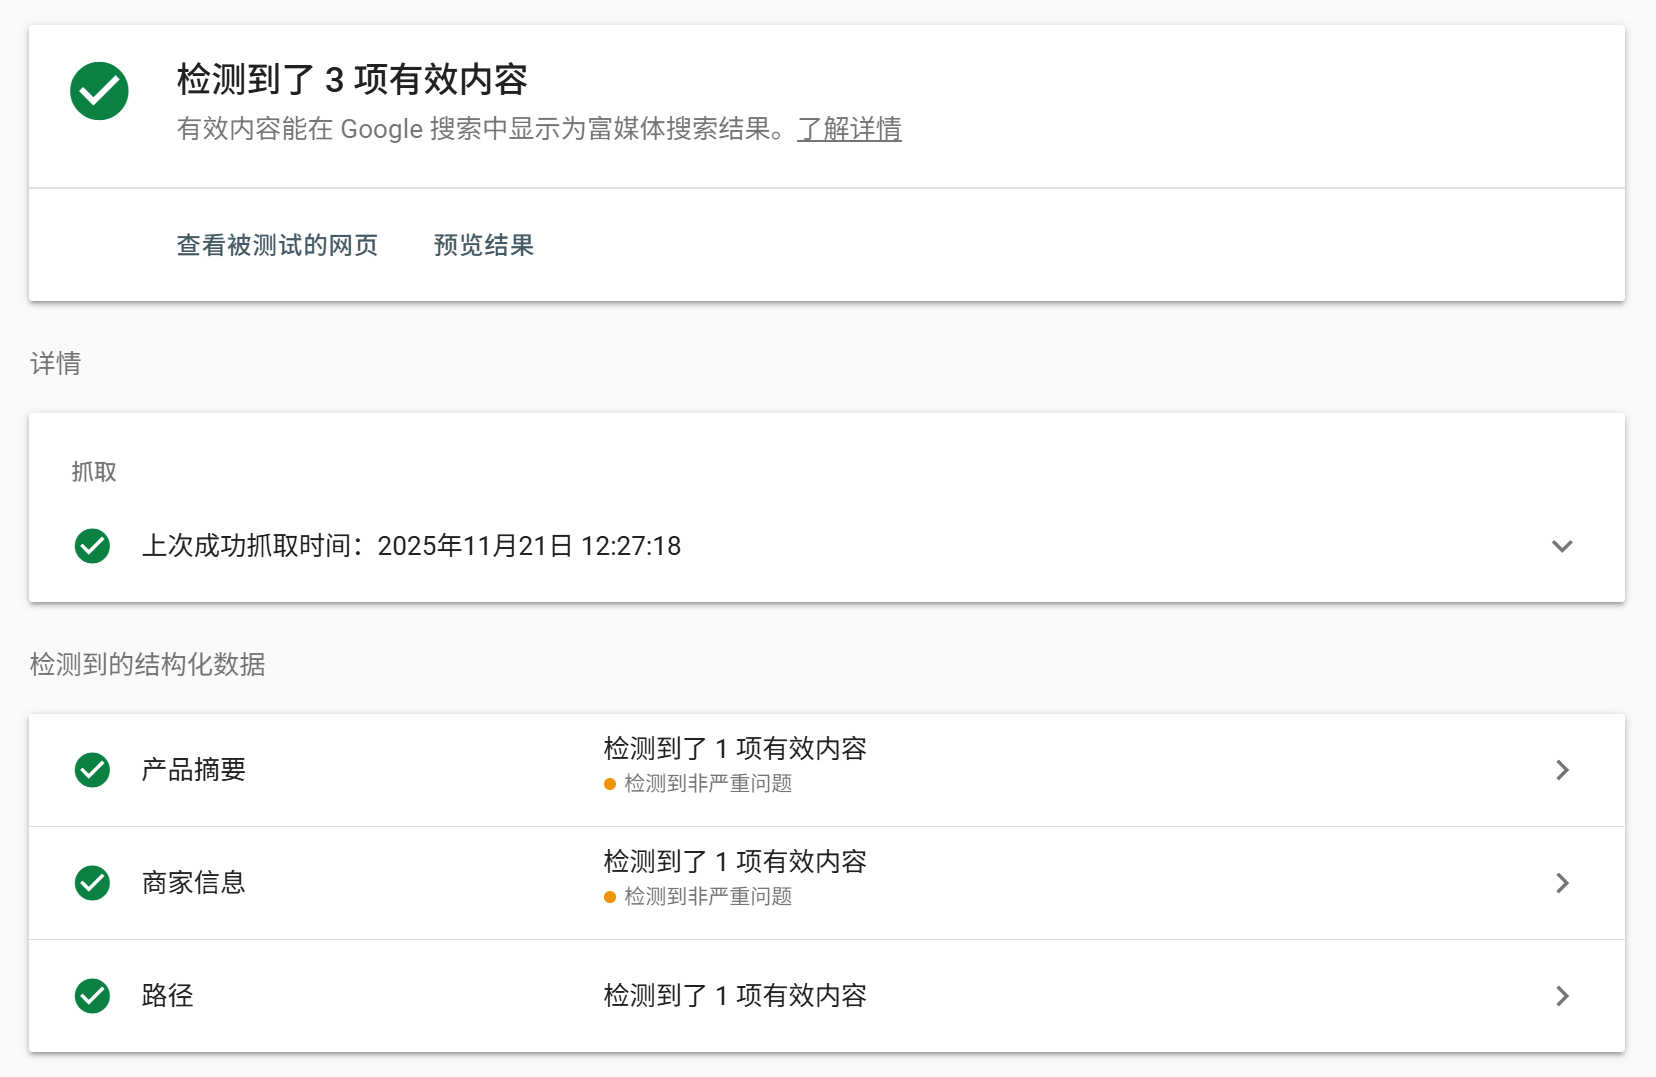The height and width of the screenshot is (1077, 1656).
Task: Select the 路径 row label
Action: click(x=168, y=996)
